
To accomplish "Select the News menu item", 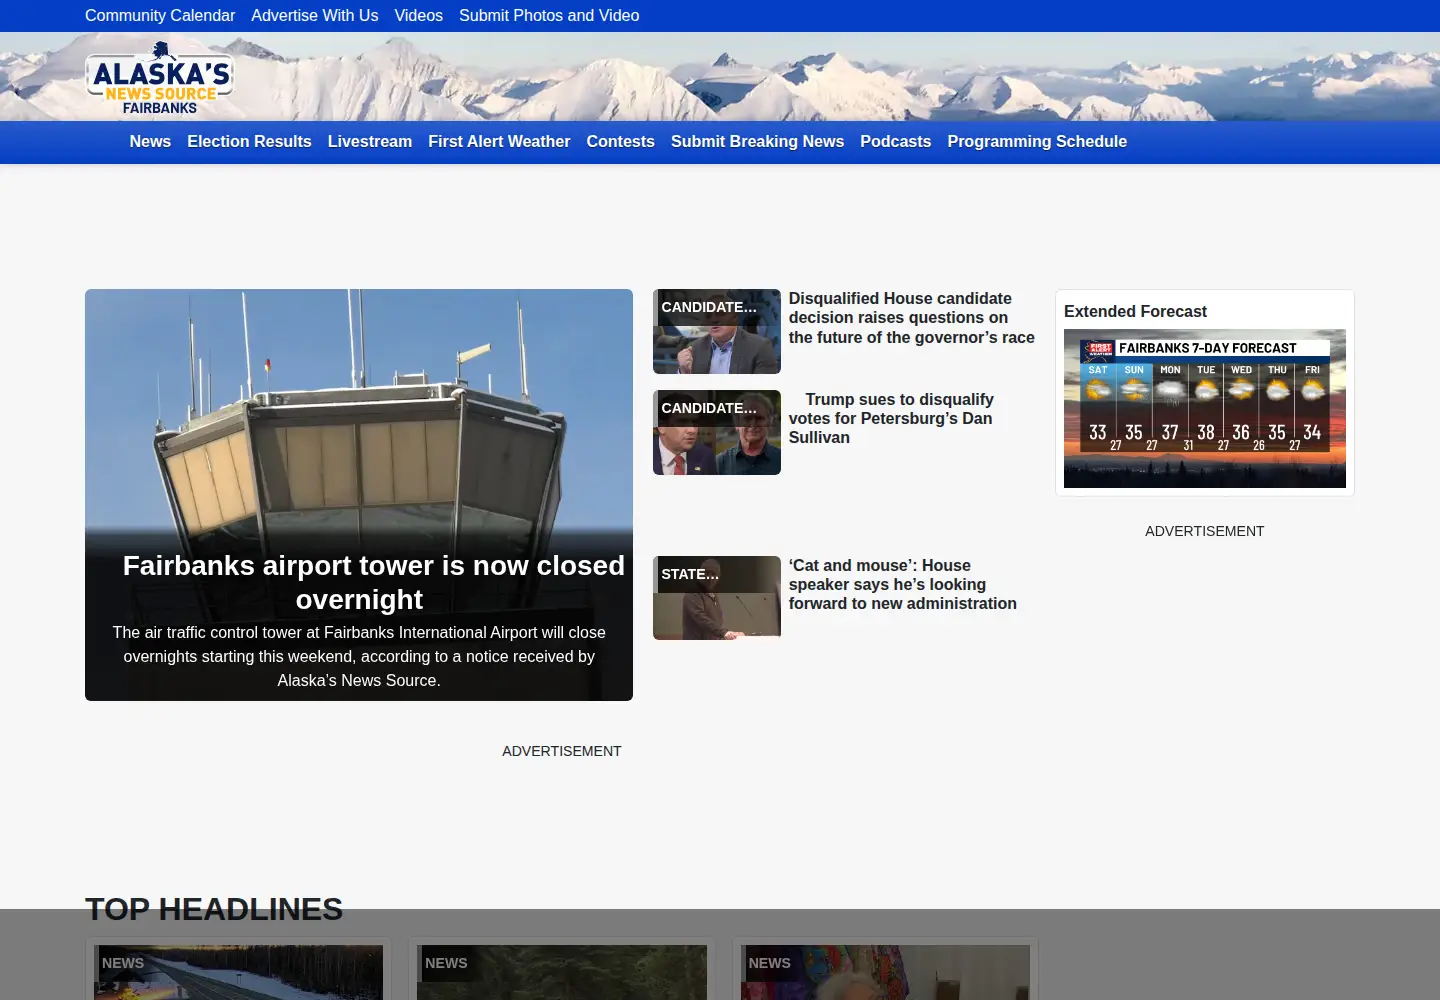I will click(150, 142).
